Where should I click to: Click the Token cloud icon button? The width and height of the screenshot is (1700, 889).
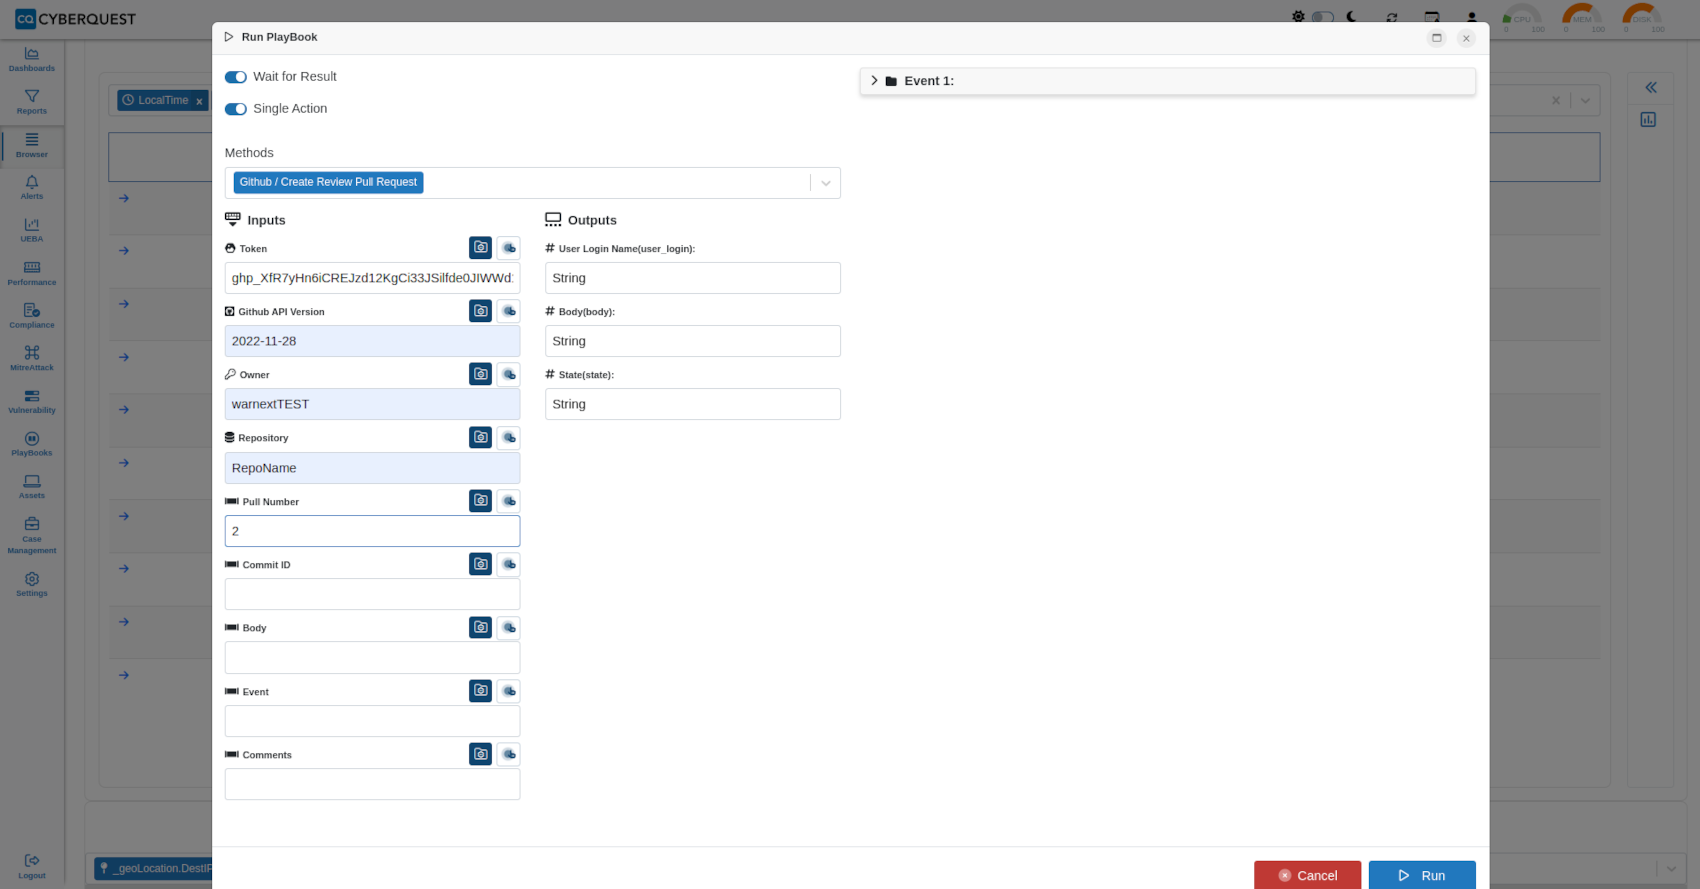click(509, 247)
